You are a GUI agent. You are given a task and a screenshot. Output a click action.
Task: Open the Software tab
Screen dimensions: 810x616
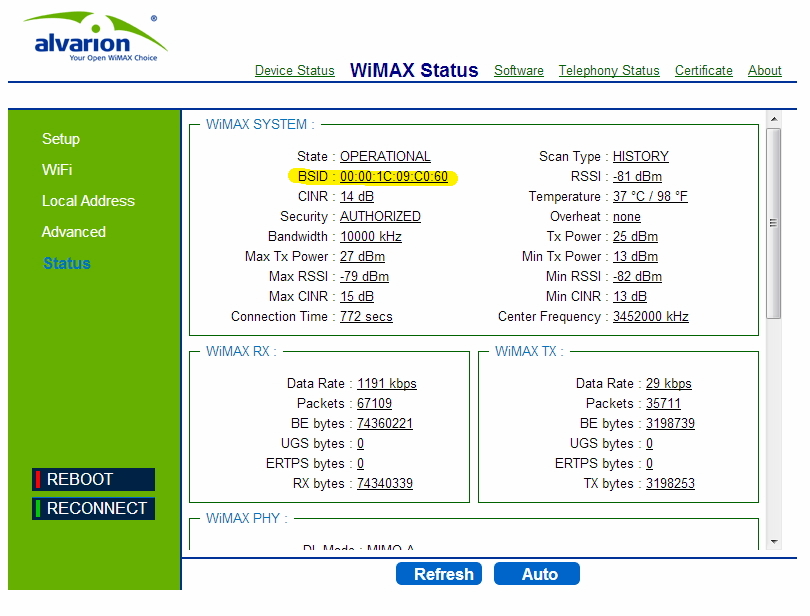(x=519, y=70)
